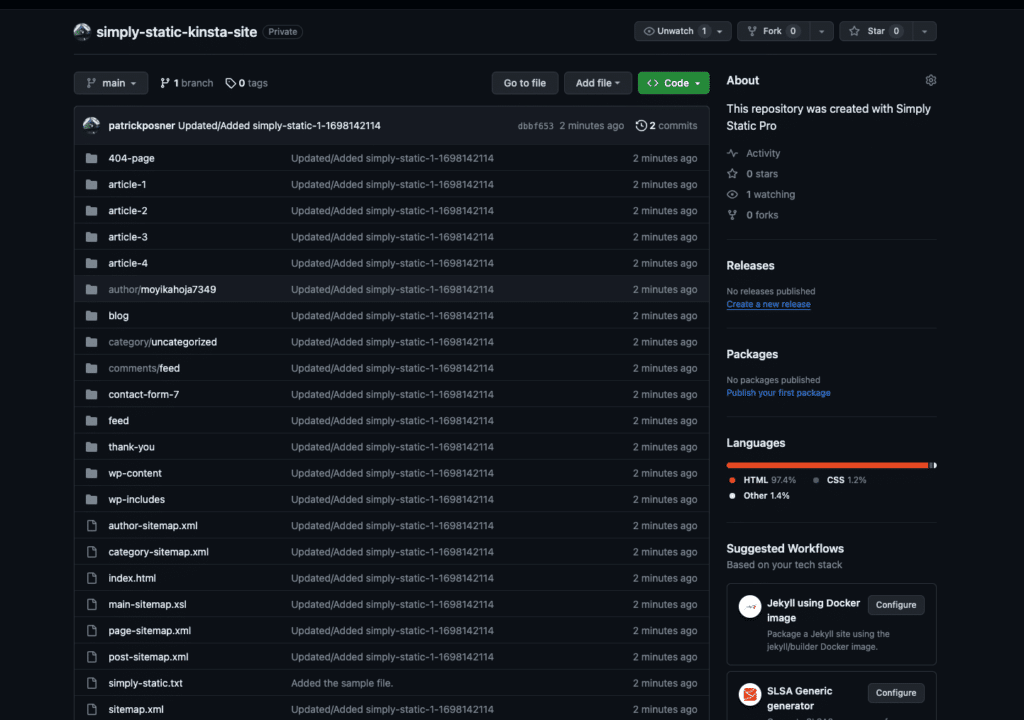The width and height of the screenshot is (1024, 720).
Task: Open commit hash dbbf653
Action: coord(536,126)
